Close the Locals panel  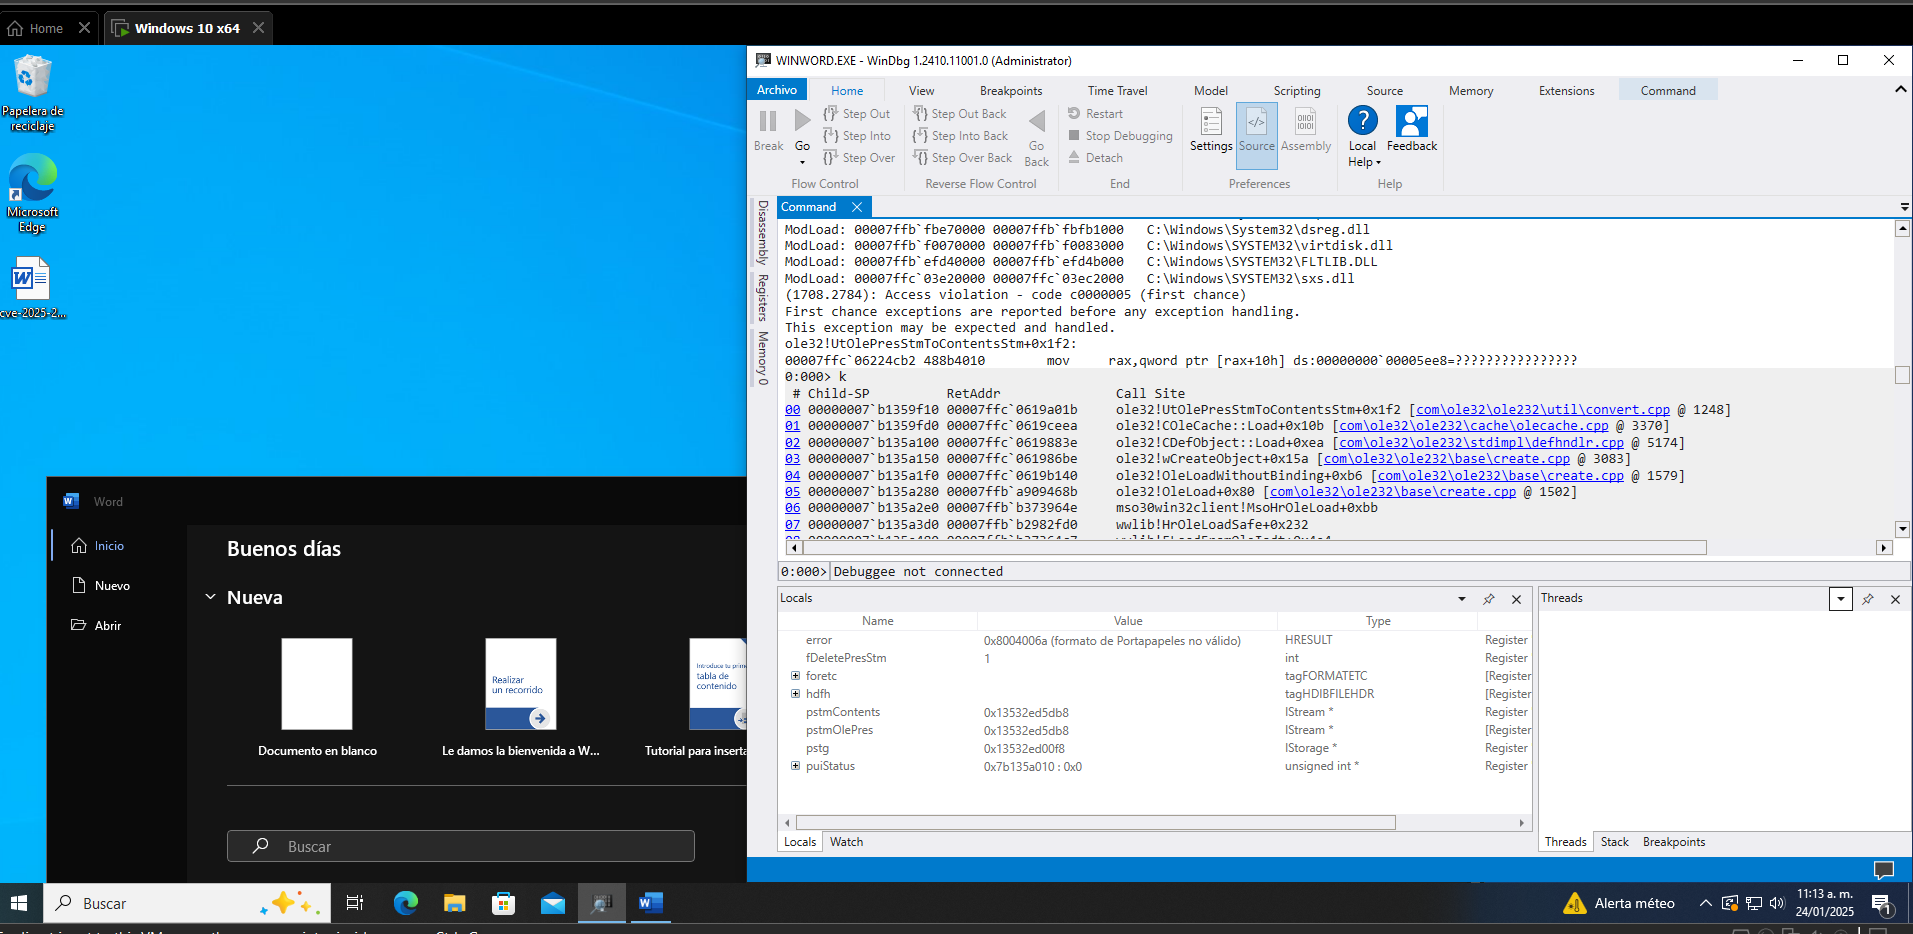coord(1516,599)
